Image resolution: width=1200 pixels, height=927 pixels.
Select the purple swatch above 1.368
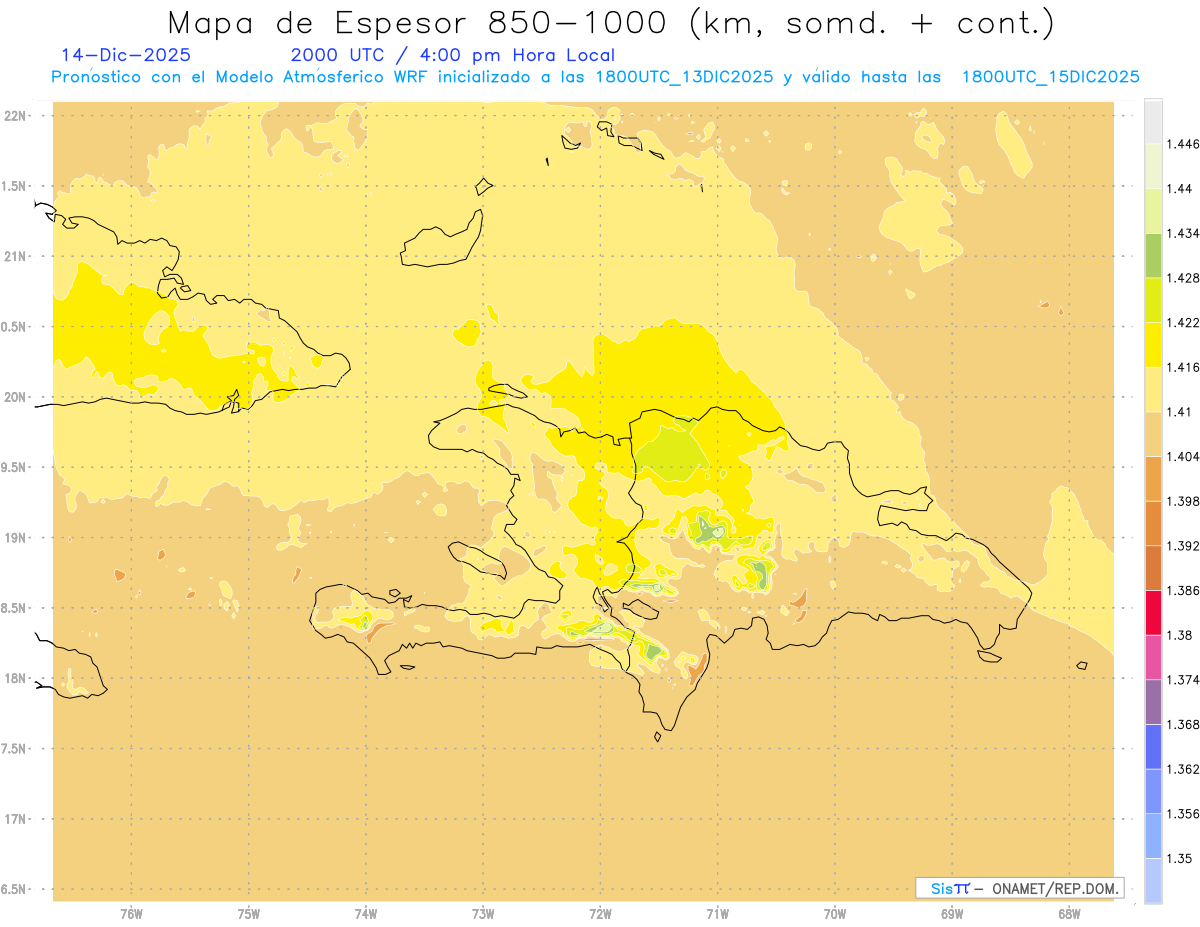[x=1153, y=702]
